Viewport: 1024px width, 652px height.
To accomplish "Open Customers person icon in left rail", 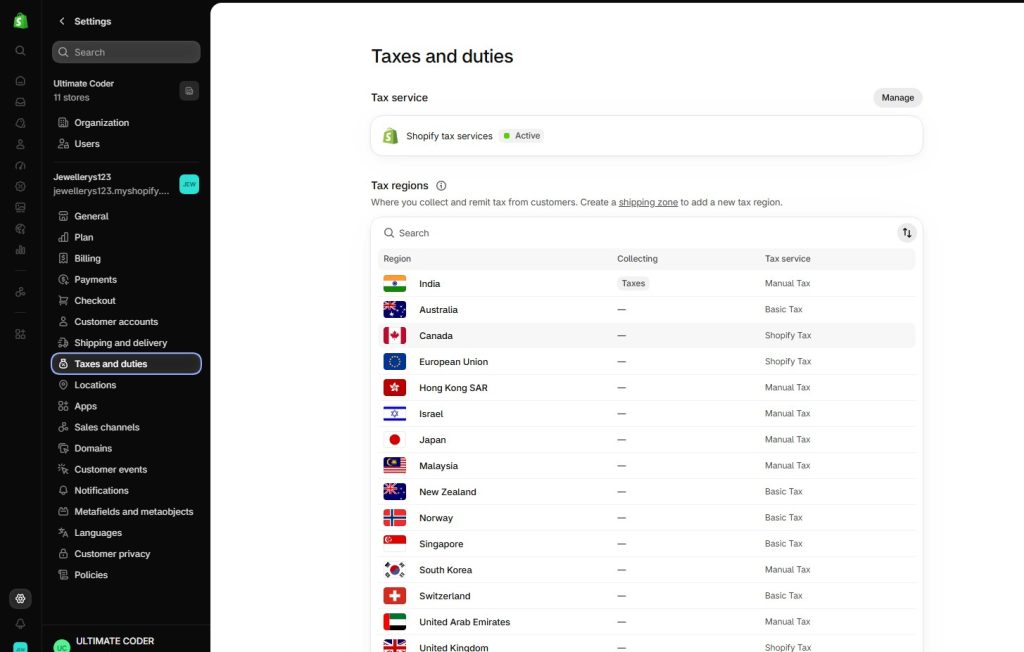I will click(x=20, y=144).
